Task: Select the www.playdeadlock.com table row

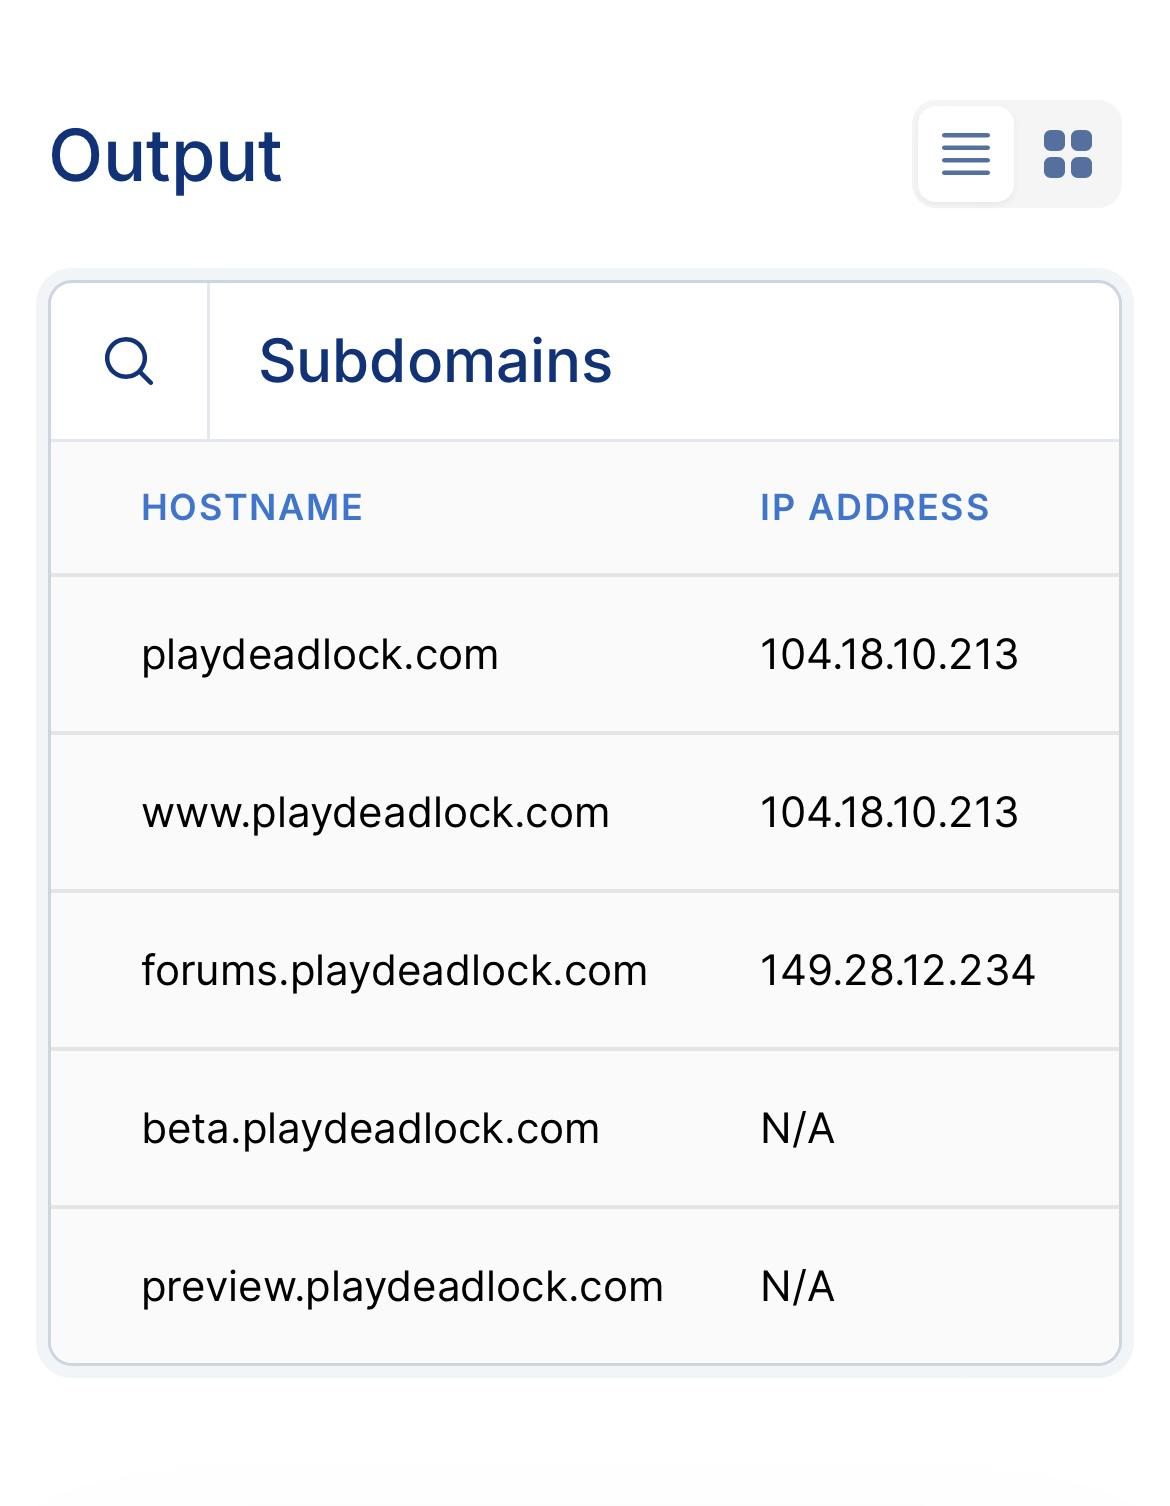Action: [x=585, y=813]
